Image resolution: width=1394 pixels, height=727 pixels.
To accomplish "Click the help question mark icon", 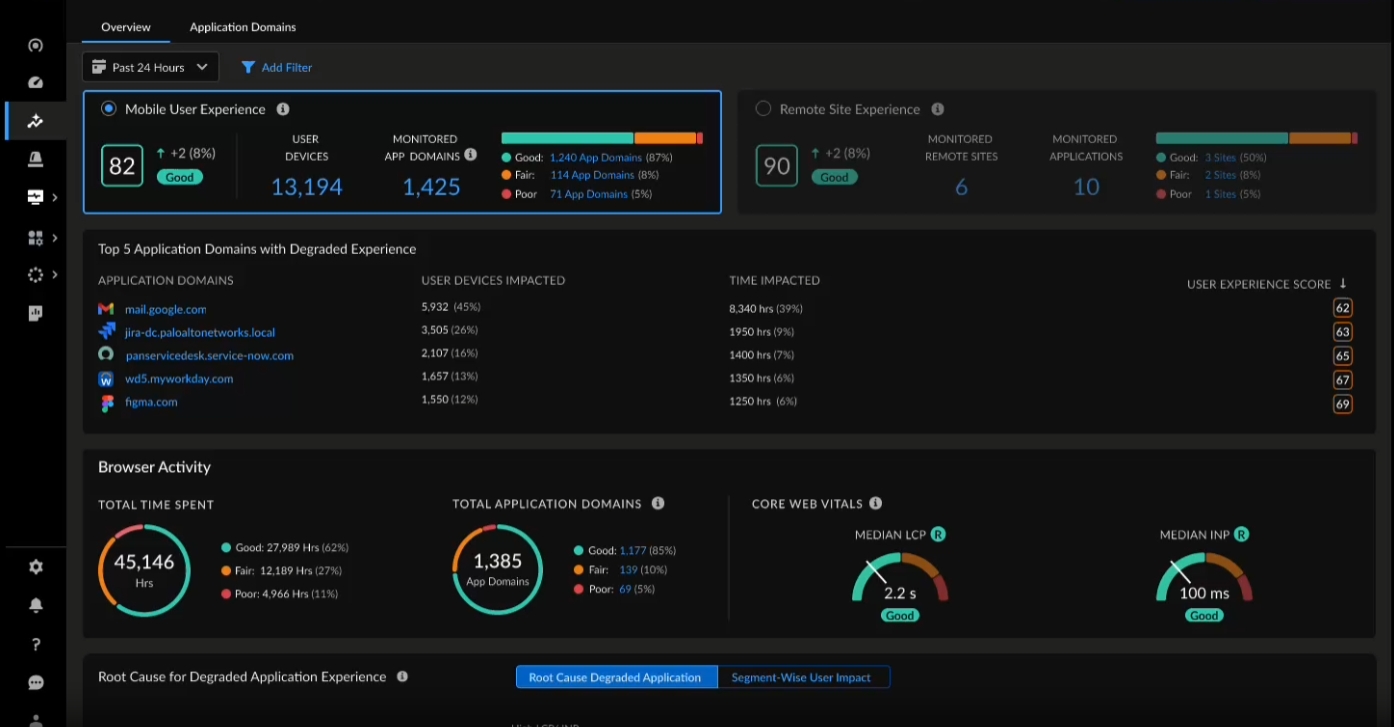I will point(35,644).
